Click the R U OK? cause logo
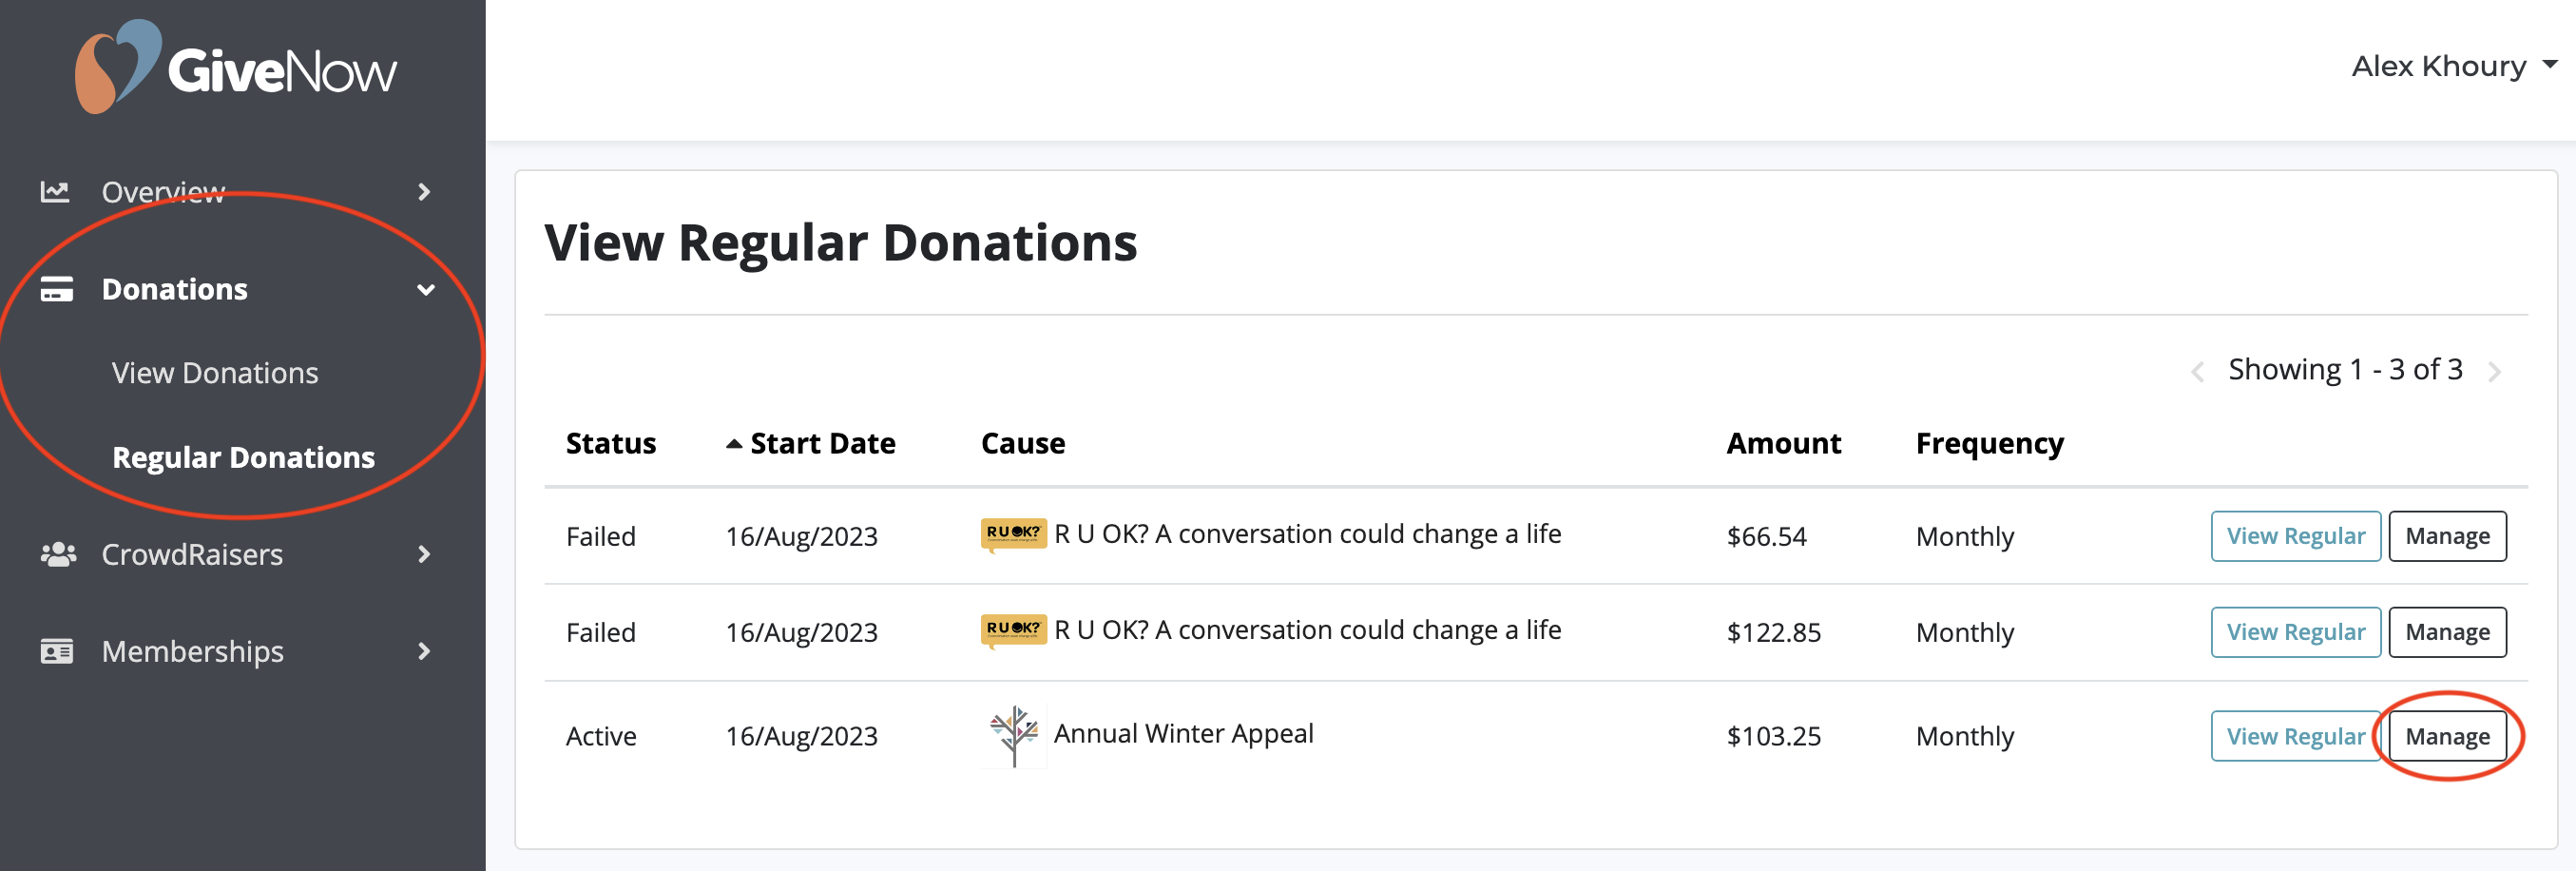The height and width of the screenshot is (871, 2576). pos(1012,534)
